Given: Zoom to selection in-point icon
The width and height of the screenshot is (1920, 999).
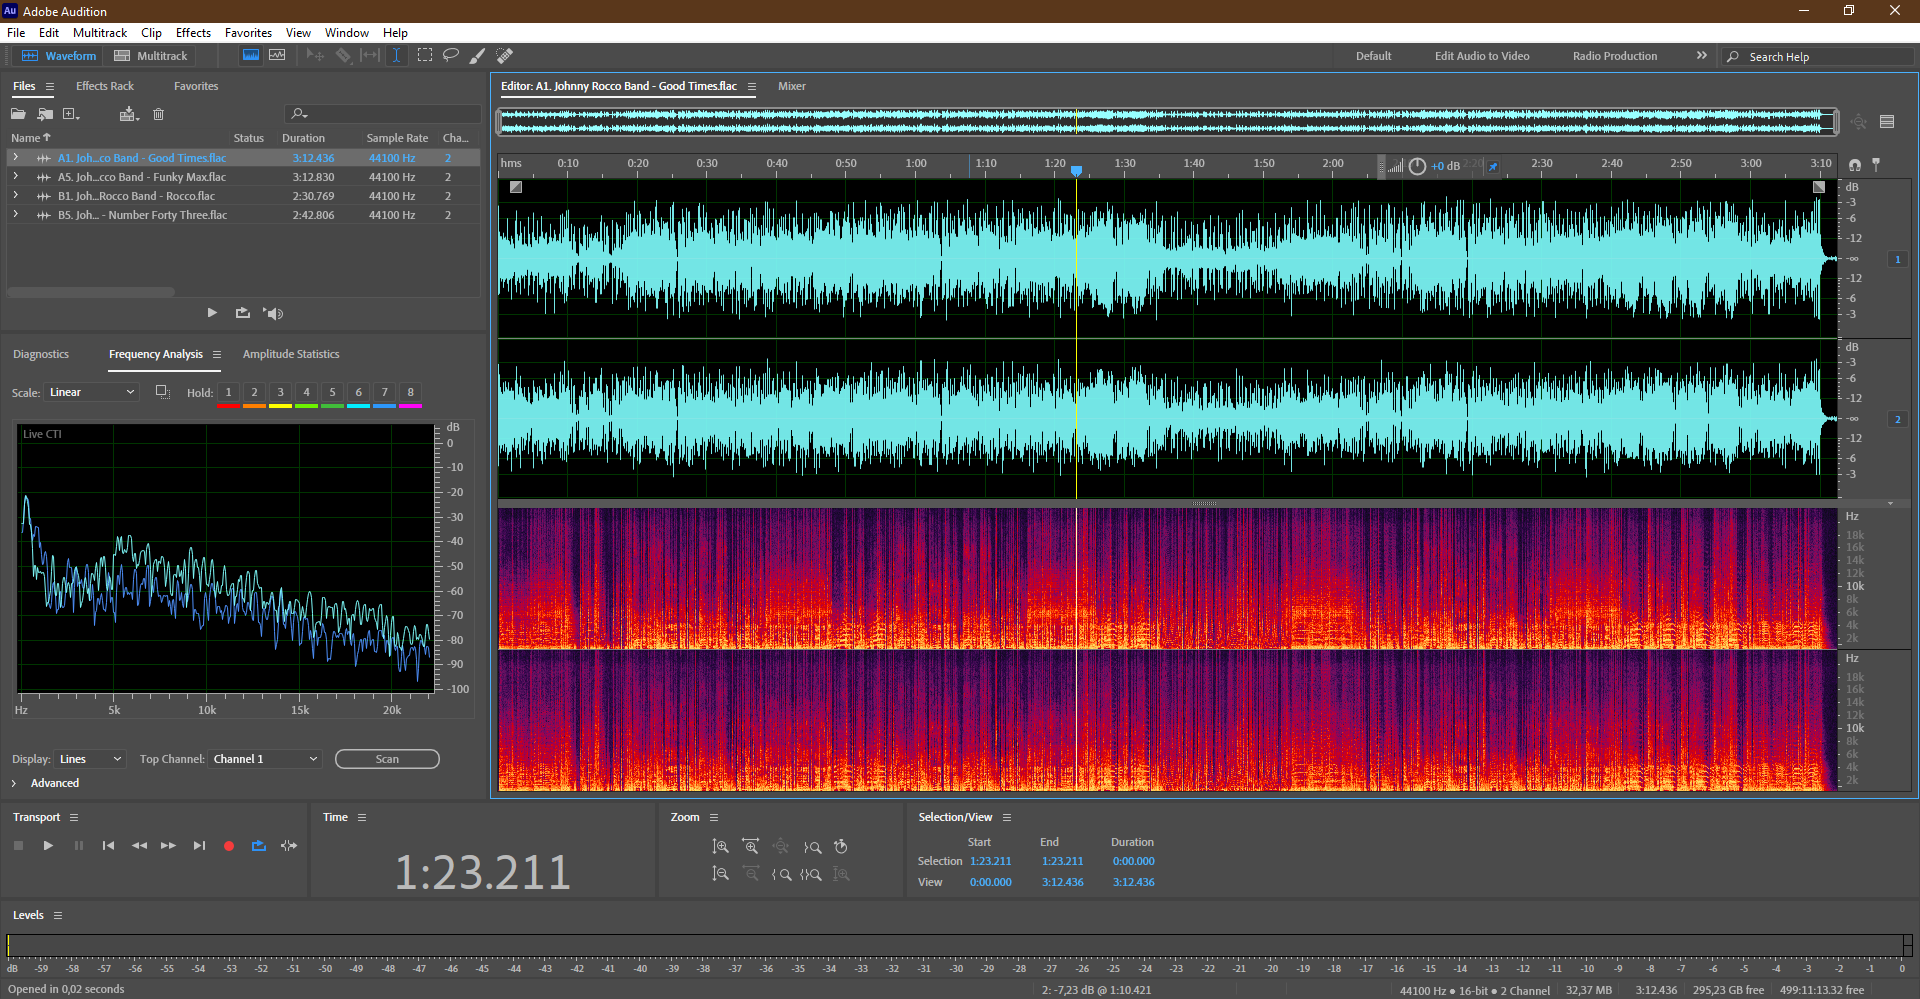Looking at the screenshot, I should (781, 874).
